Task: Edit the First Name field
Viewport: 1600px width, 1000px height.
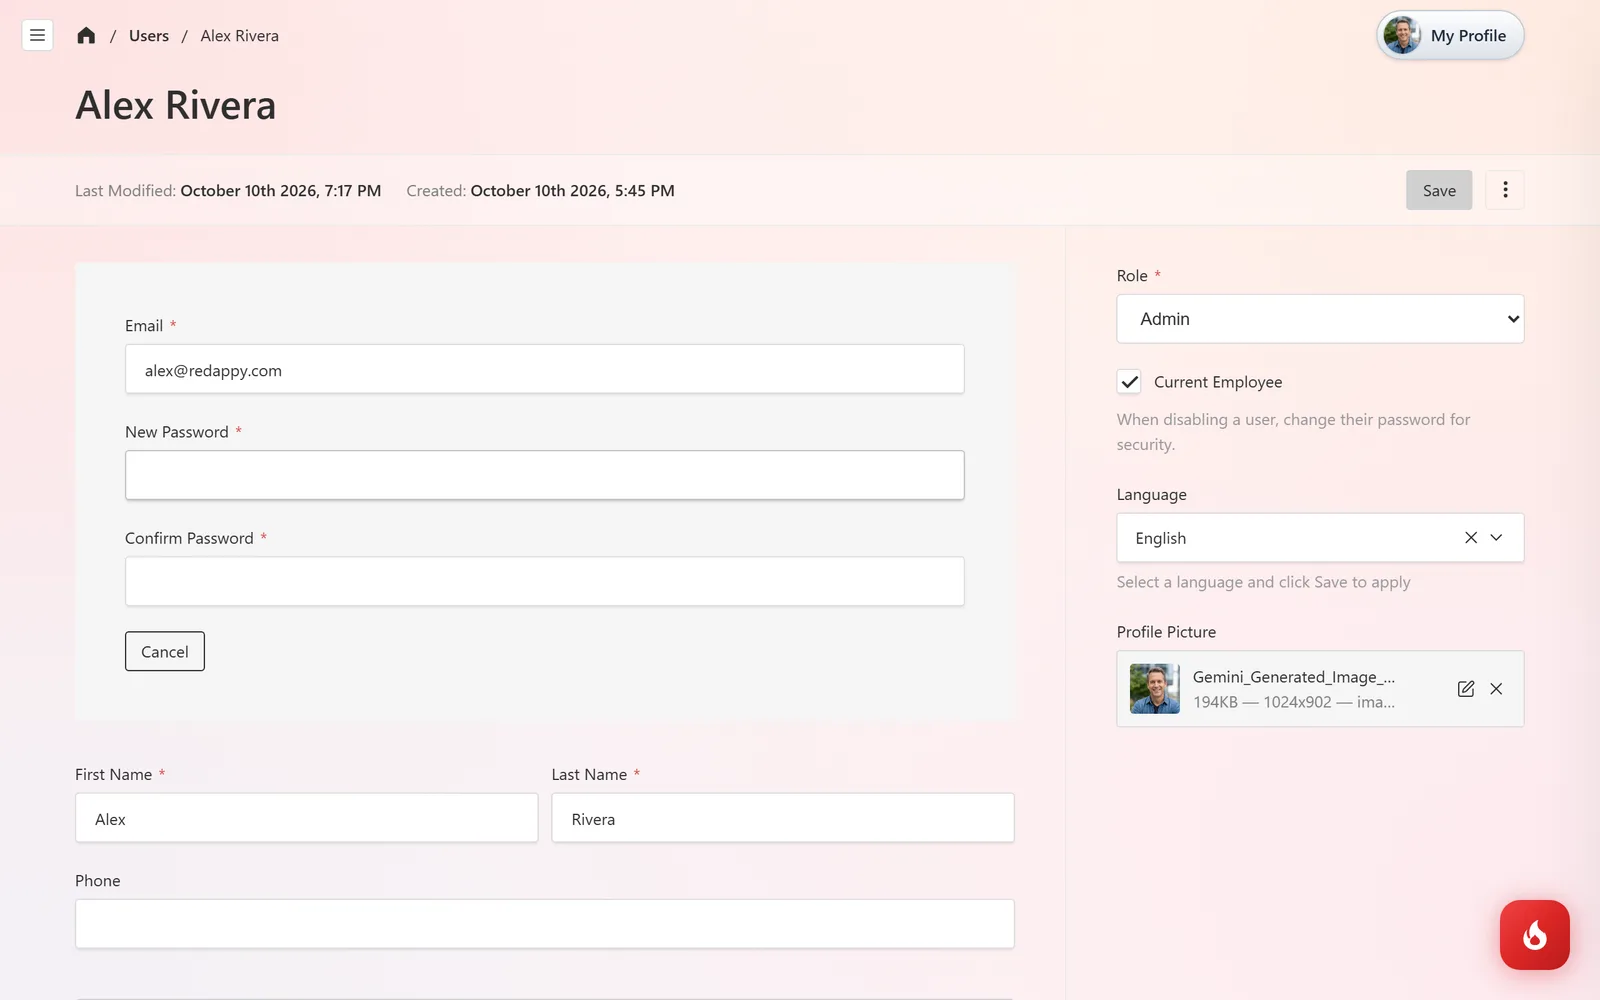Action: click(x=306, y=818)
